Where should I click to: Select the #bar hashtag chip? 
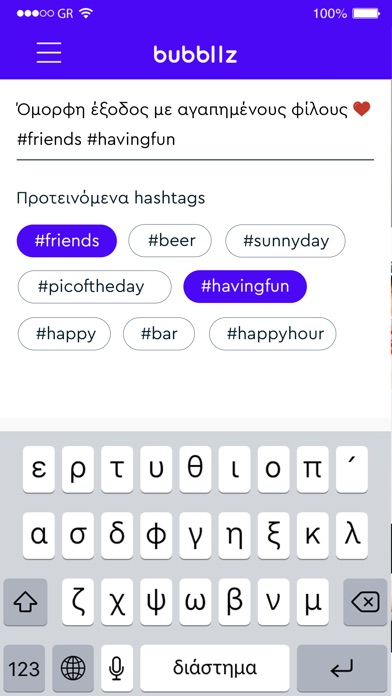coord(159,334)
